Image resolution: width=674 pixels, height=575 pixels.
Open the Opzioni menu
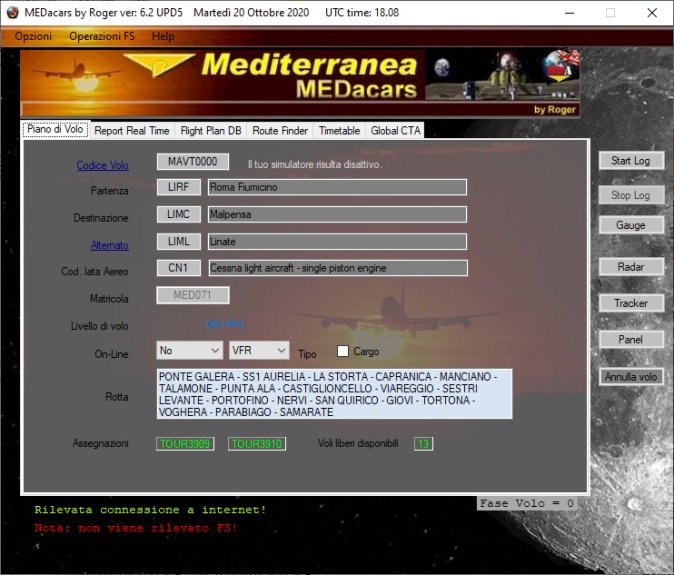click(33, 36)
